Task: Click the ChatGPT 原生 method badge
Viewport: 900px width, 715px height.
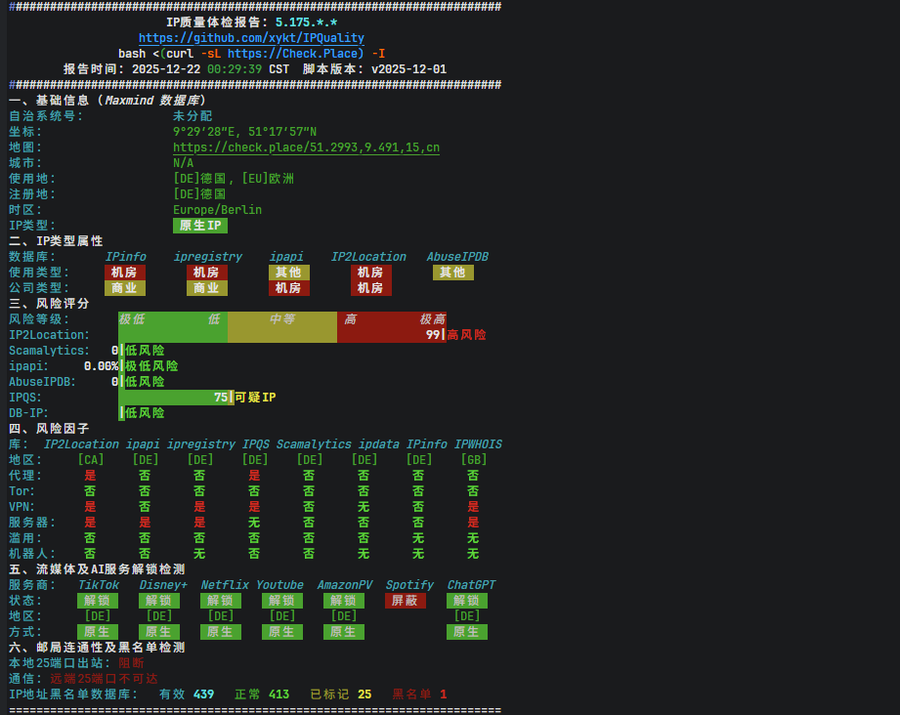Action: [x=467, y=632]
